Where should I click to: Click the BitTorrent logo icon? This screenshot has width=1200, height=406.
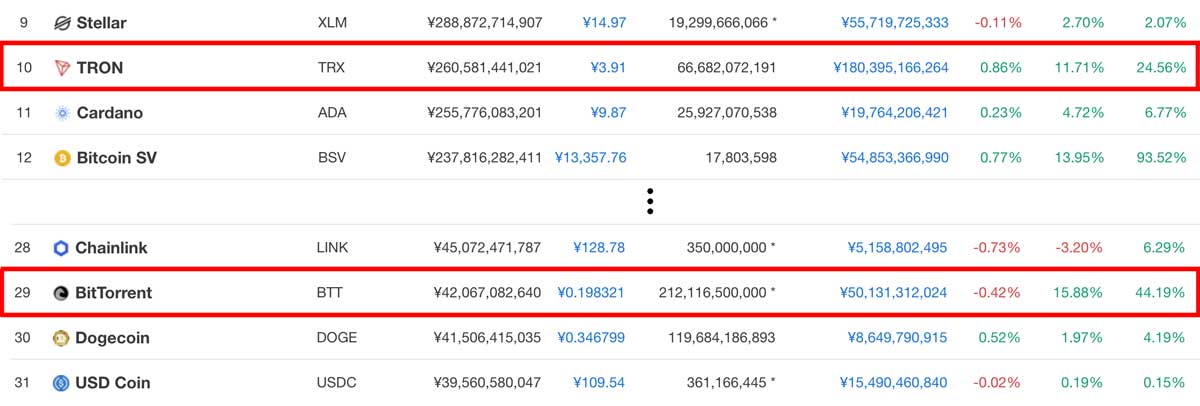[x=62, y=293]
